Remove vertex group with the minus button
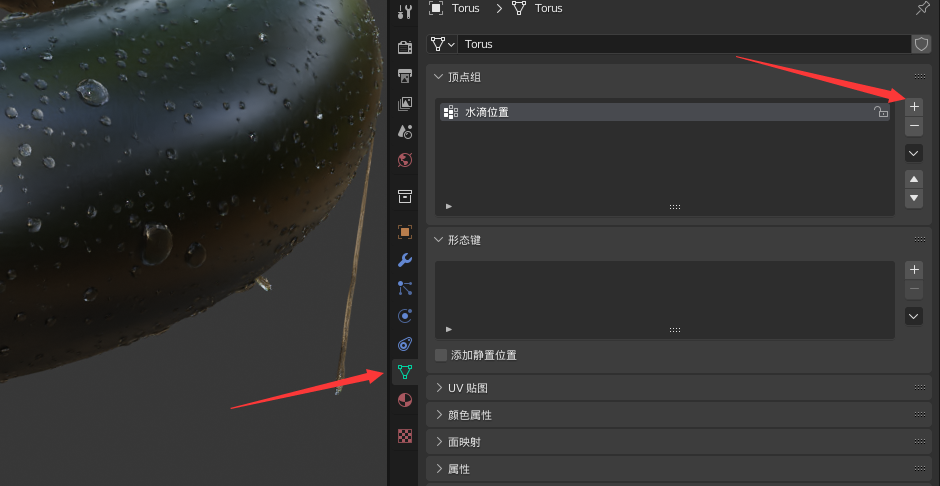 (x=913, y=127)
